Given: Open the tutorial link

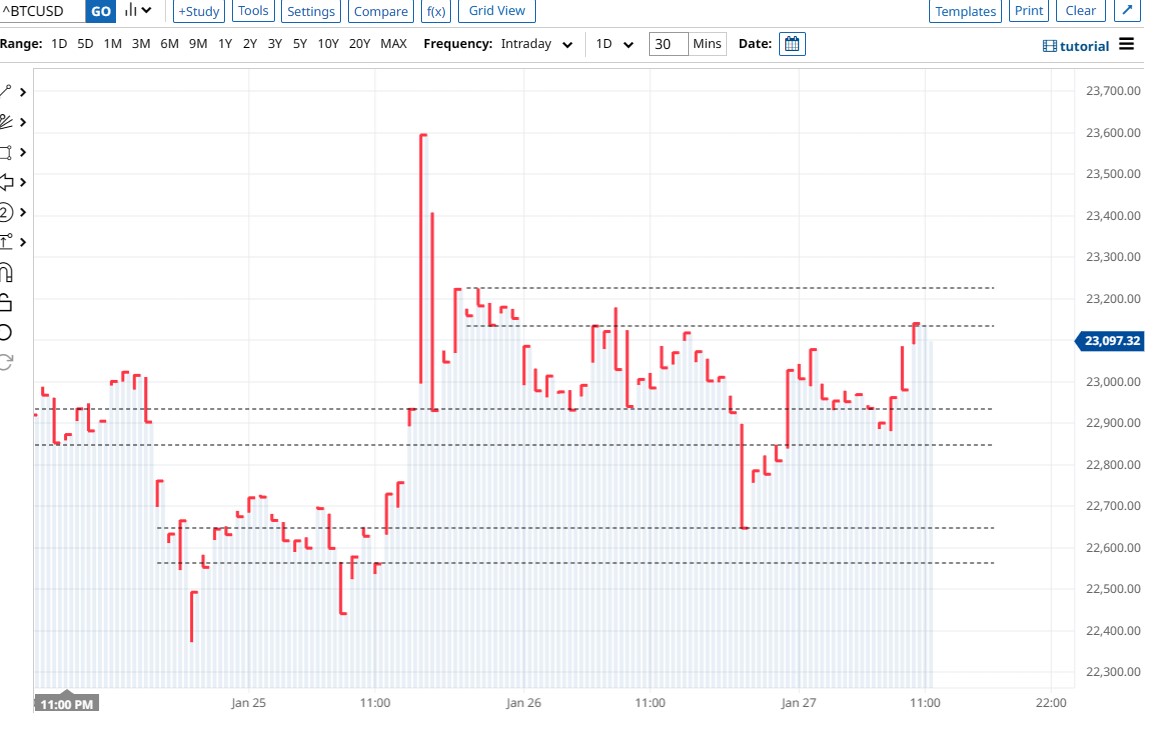Looking at the screenshot, I should [x=1076, y=46].
